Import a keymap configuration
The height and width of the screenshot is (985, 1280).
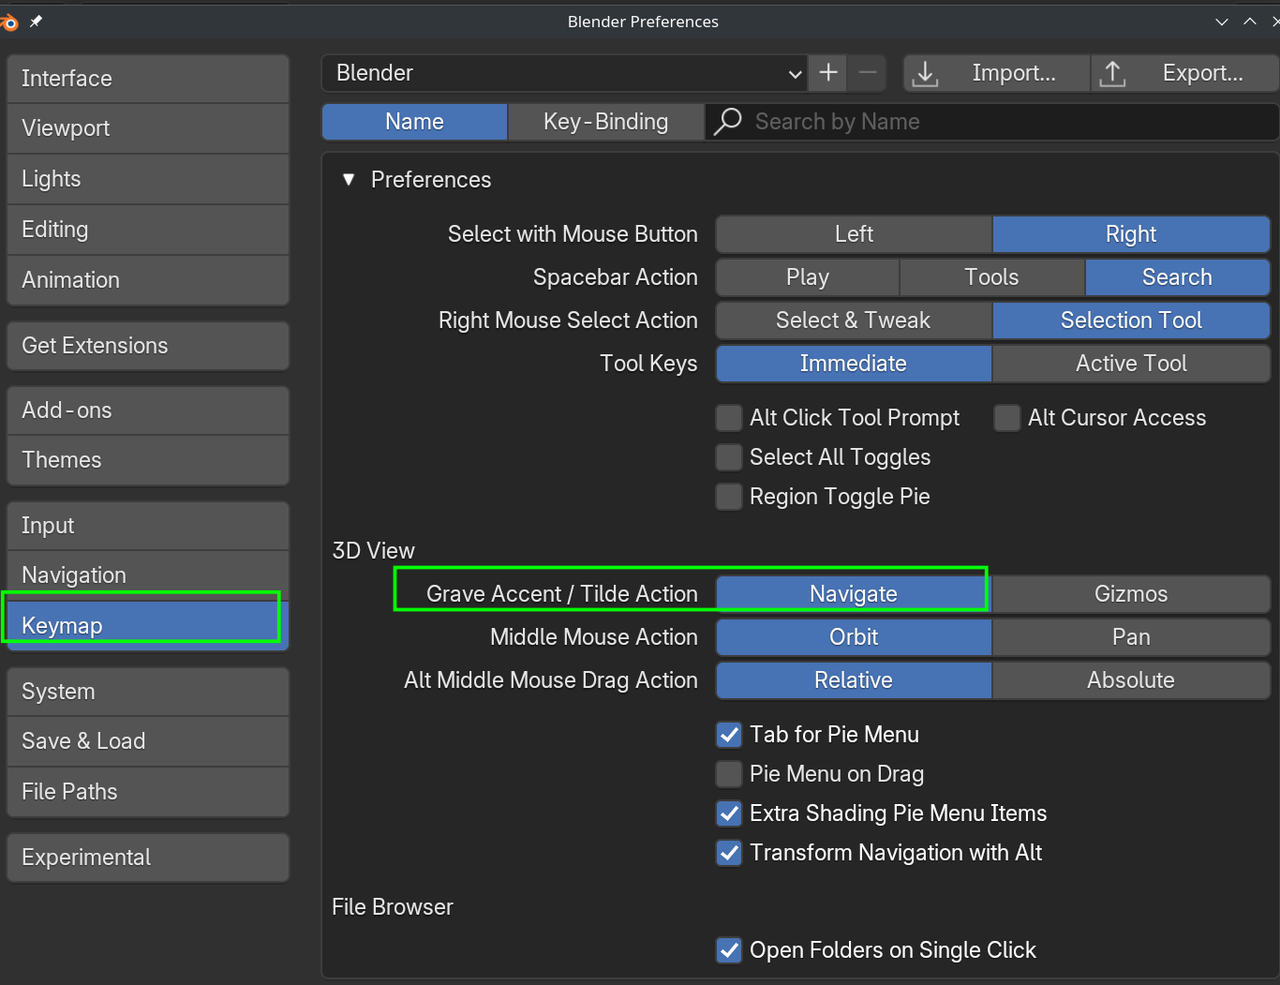point(997,73)
